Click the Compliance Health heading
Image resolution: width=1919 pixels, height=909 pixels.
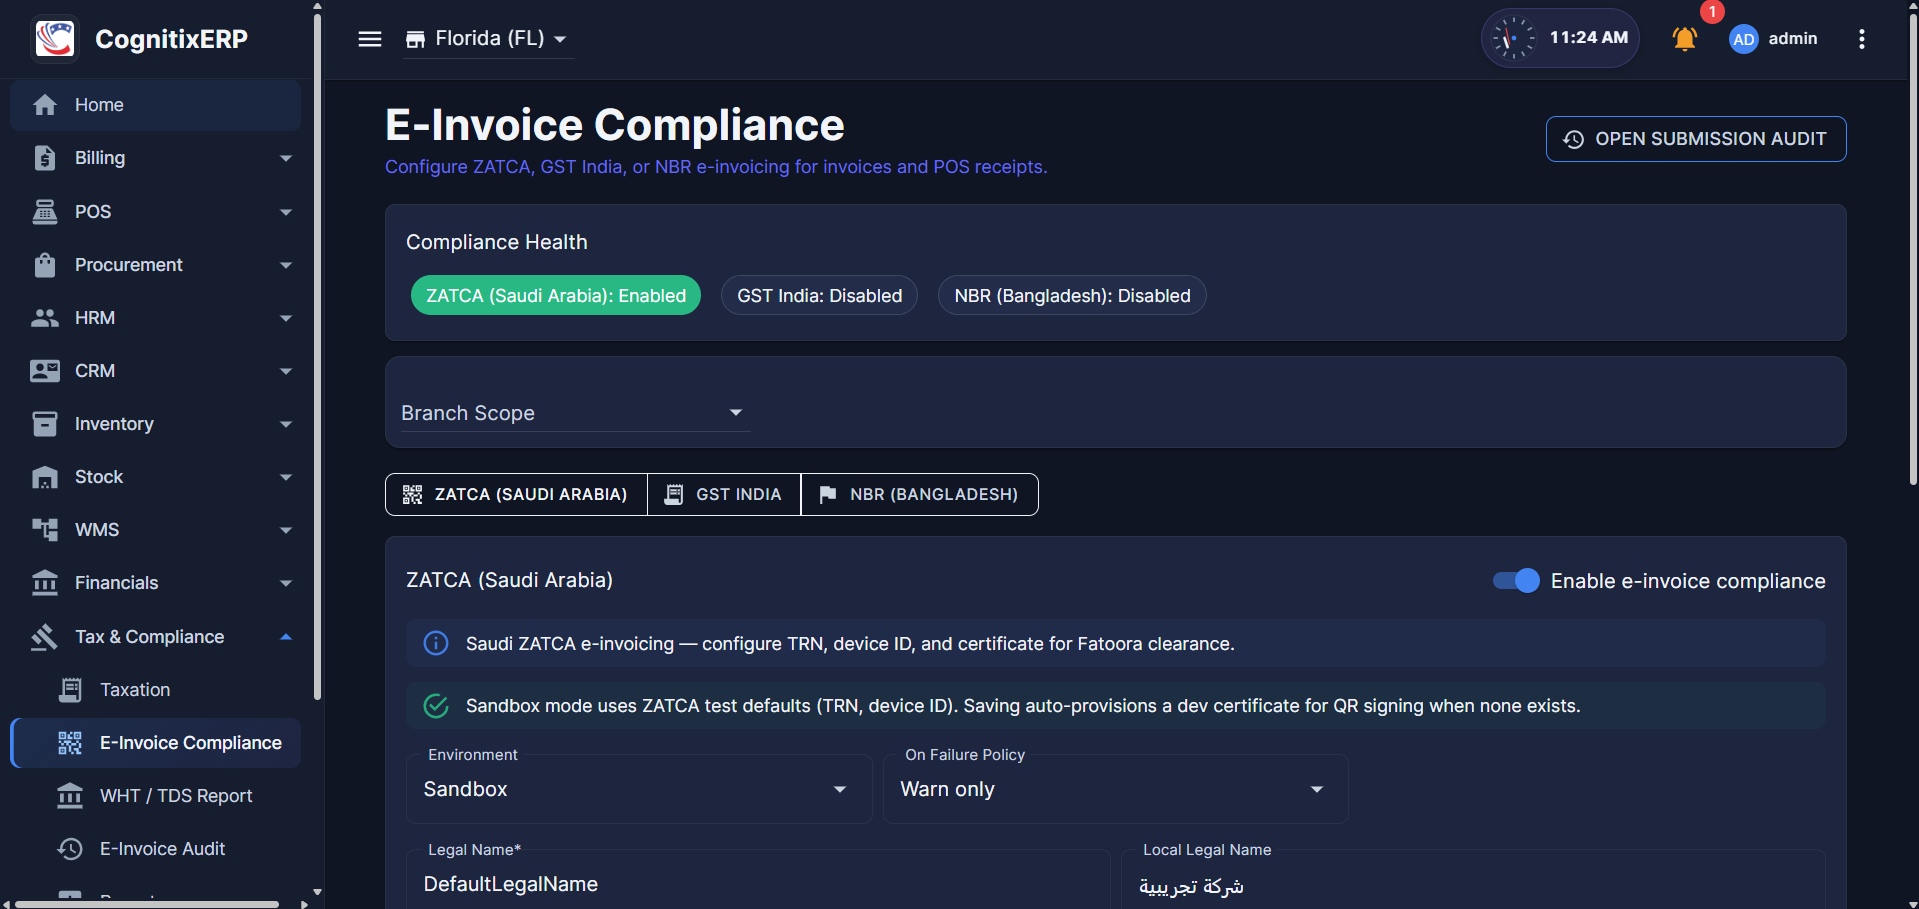[497, 242]
